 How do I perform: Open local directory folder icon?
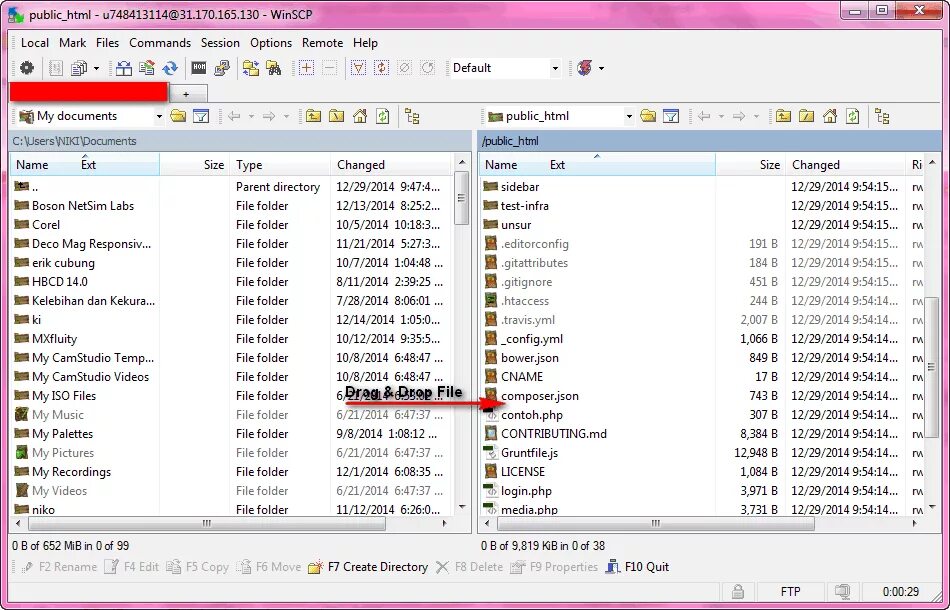point(178,116)
